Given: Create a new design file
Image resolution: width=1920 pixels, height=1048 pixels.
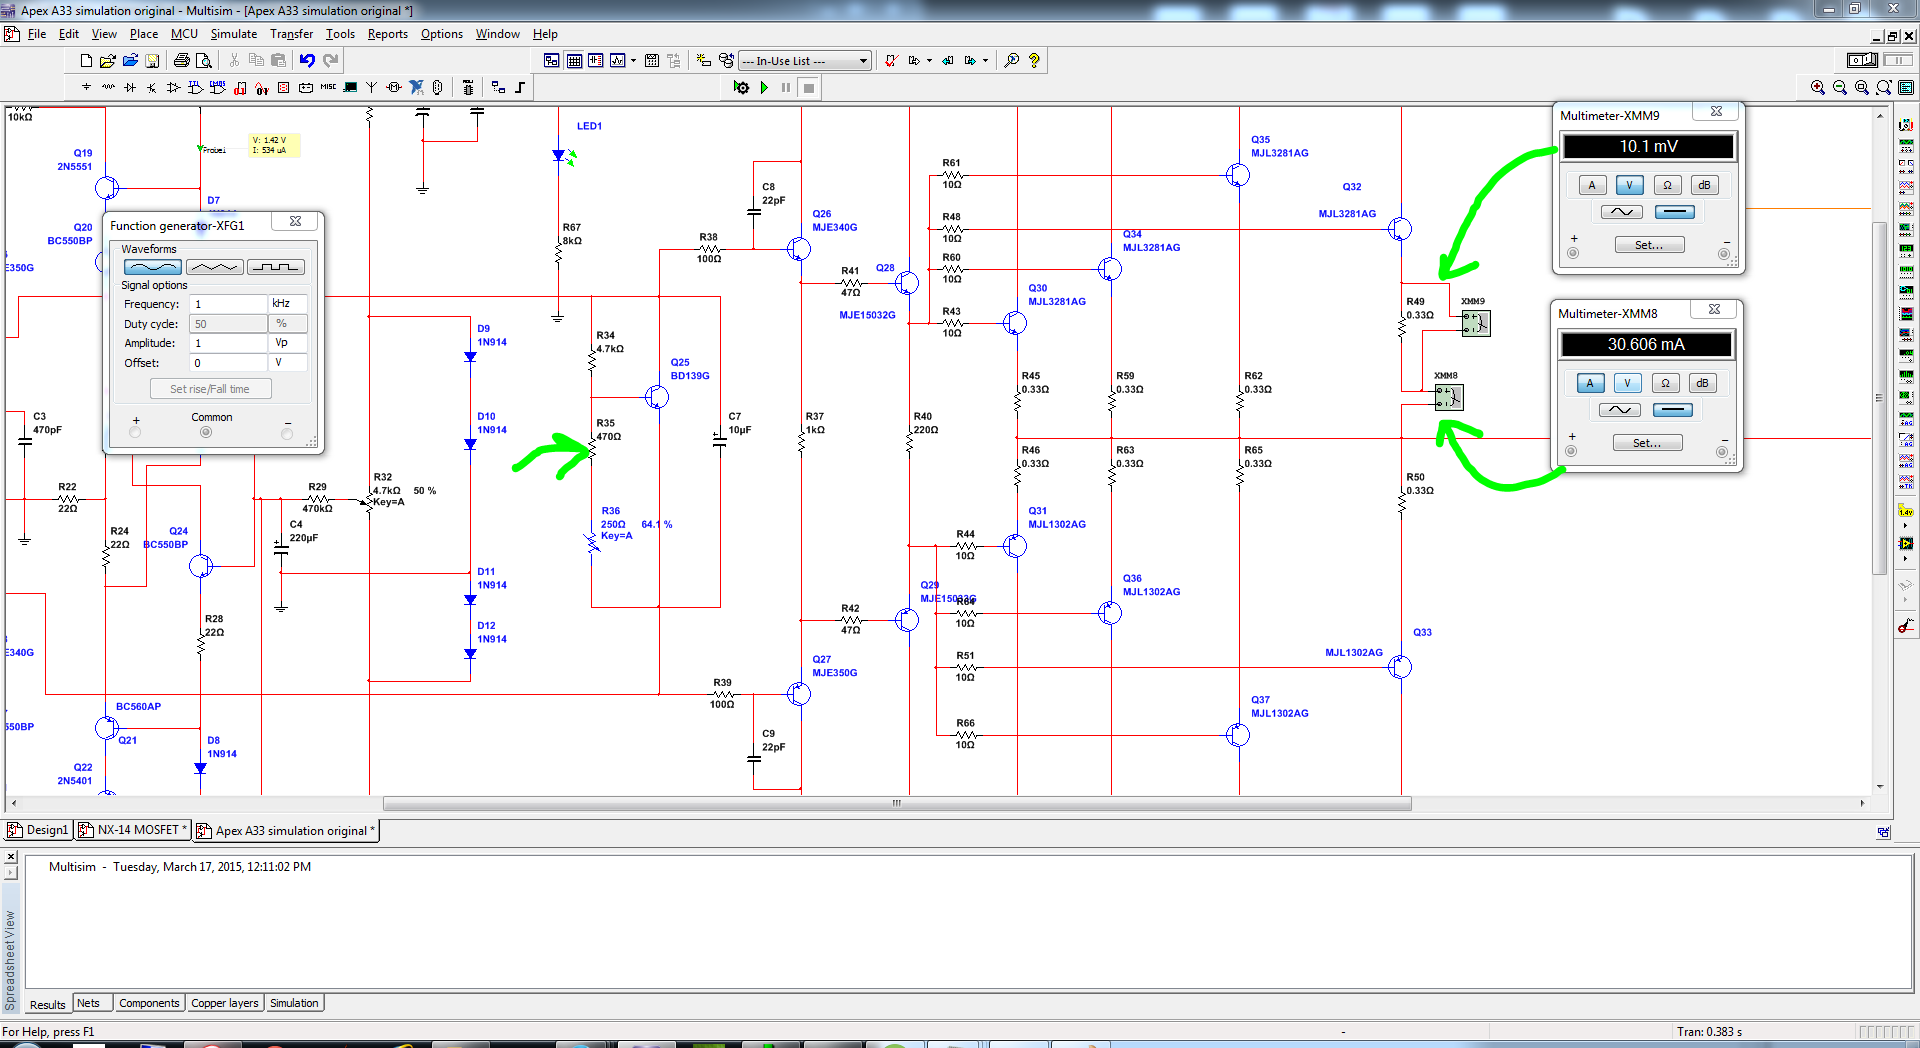Looking at the screenshot, I should pos(86,61).
